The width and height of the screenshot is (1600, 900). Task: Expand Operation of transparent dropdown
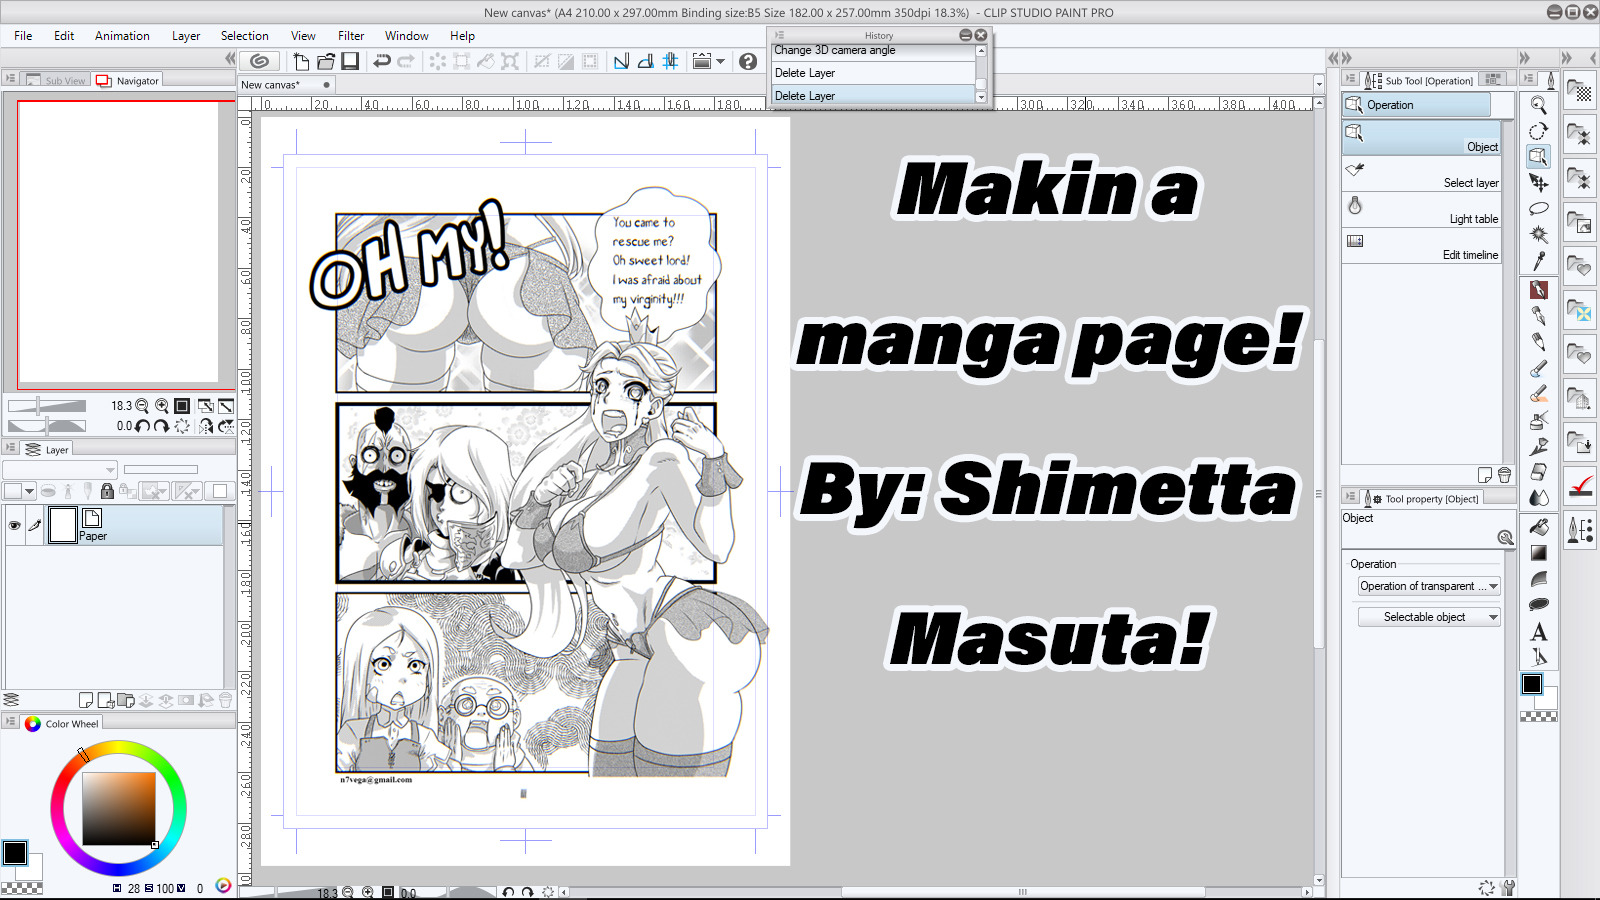click(1429, 586)
